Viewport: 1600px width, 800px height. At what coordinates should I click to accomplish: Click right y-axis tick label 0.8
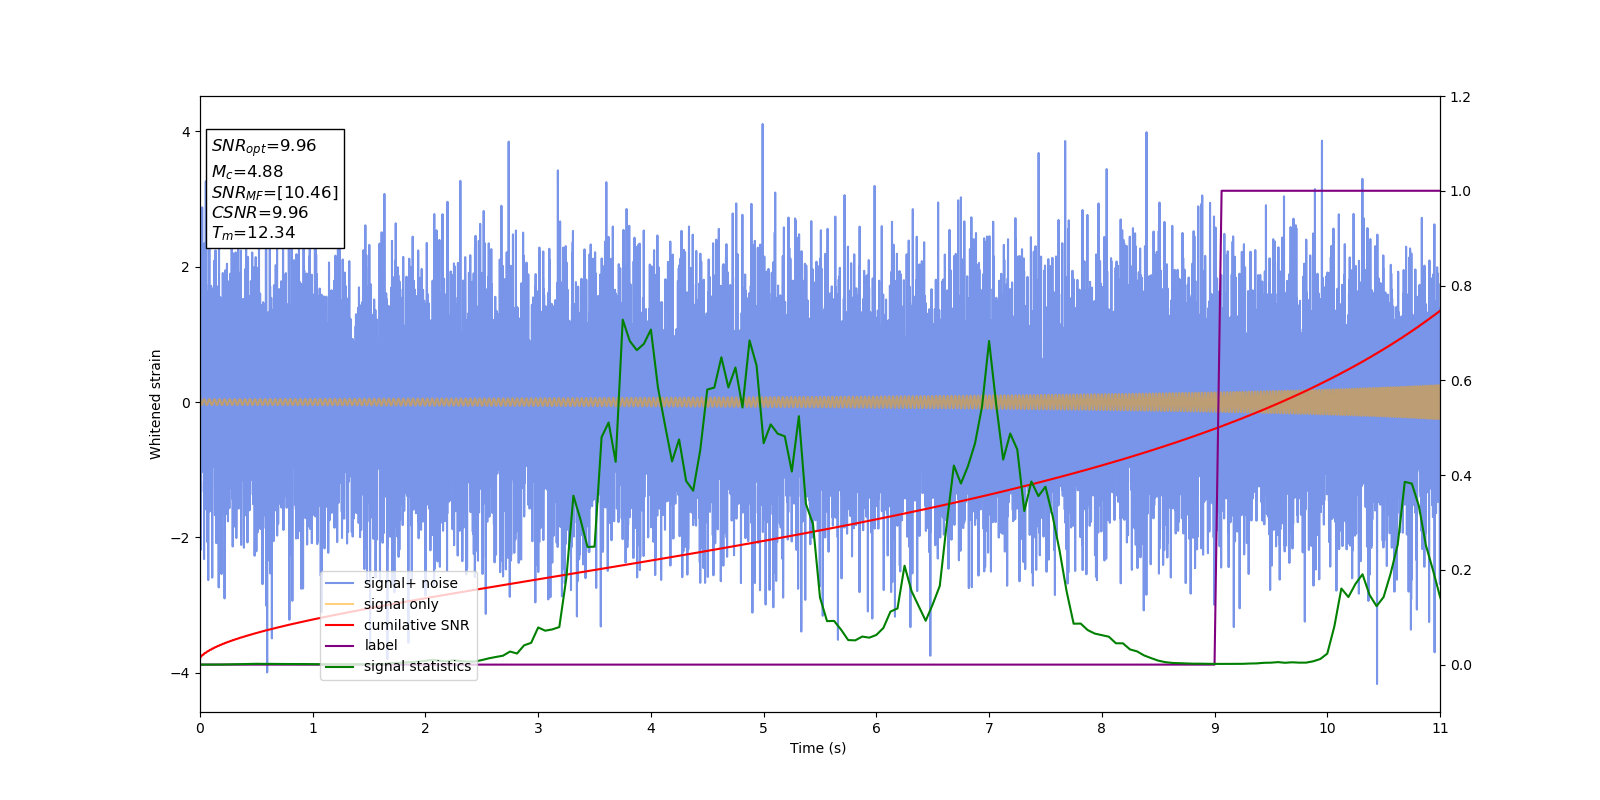(x=1460, y=286)
